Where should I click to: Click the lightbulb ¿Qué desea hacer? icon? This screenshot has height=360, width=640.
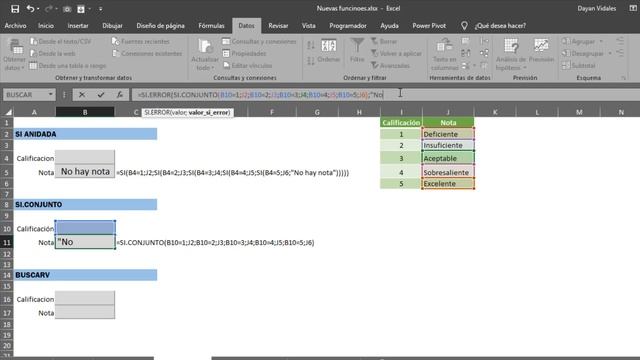[x=464, y=26]
